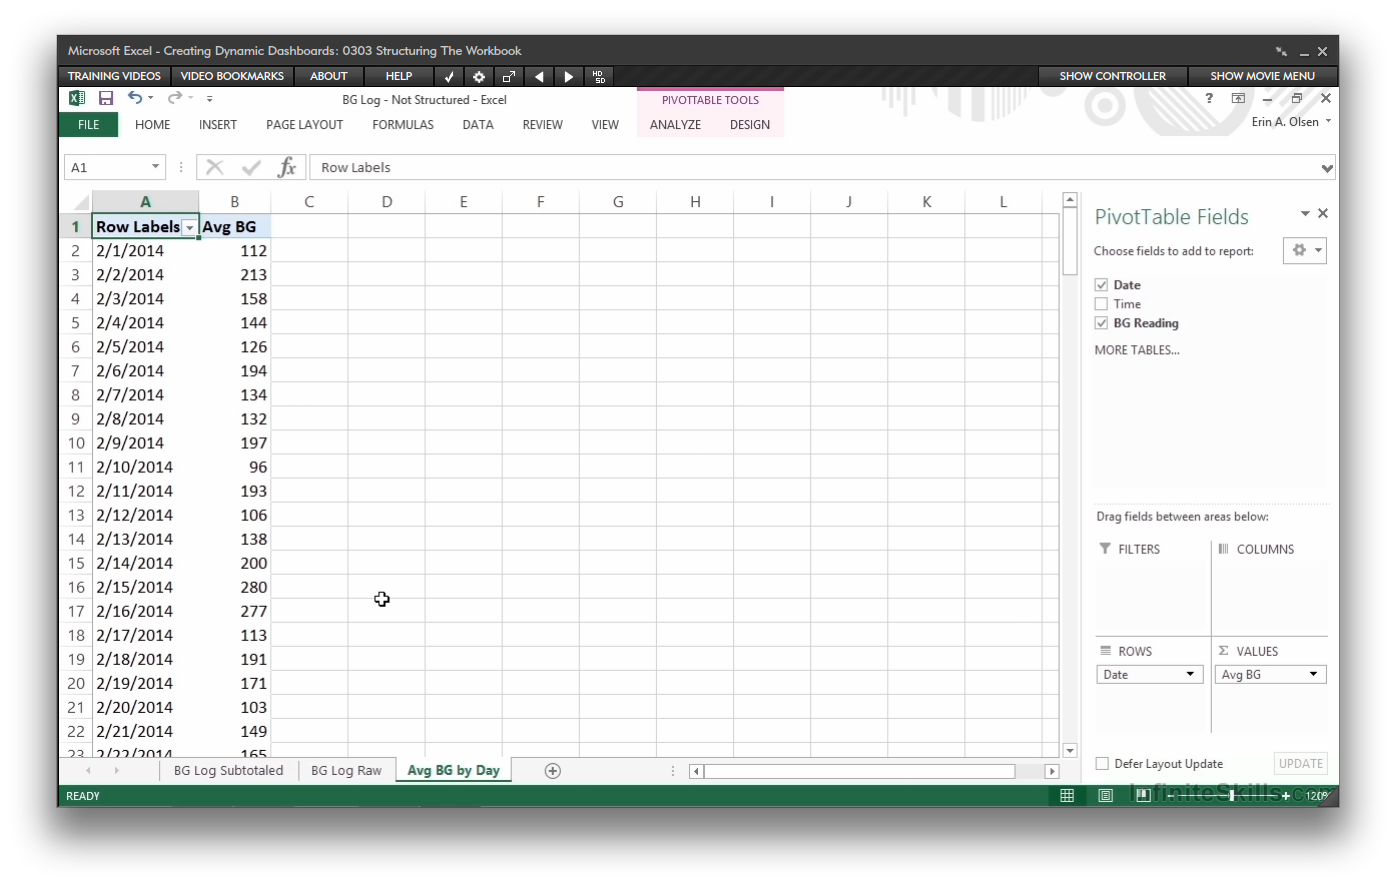This screenshot has width=1396, height=886.
Task: Click the Insert Function fx icon
Action: [x=287, y=167]
